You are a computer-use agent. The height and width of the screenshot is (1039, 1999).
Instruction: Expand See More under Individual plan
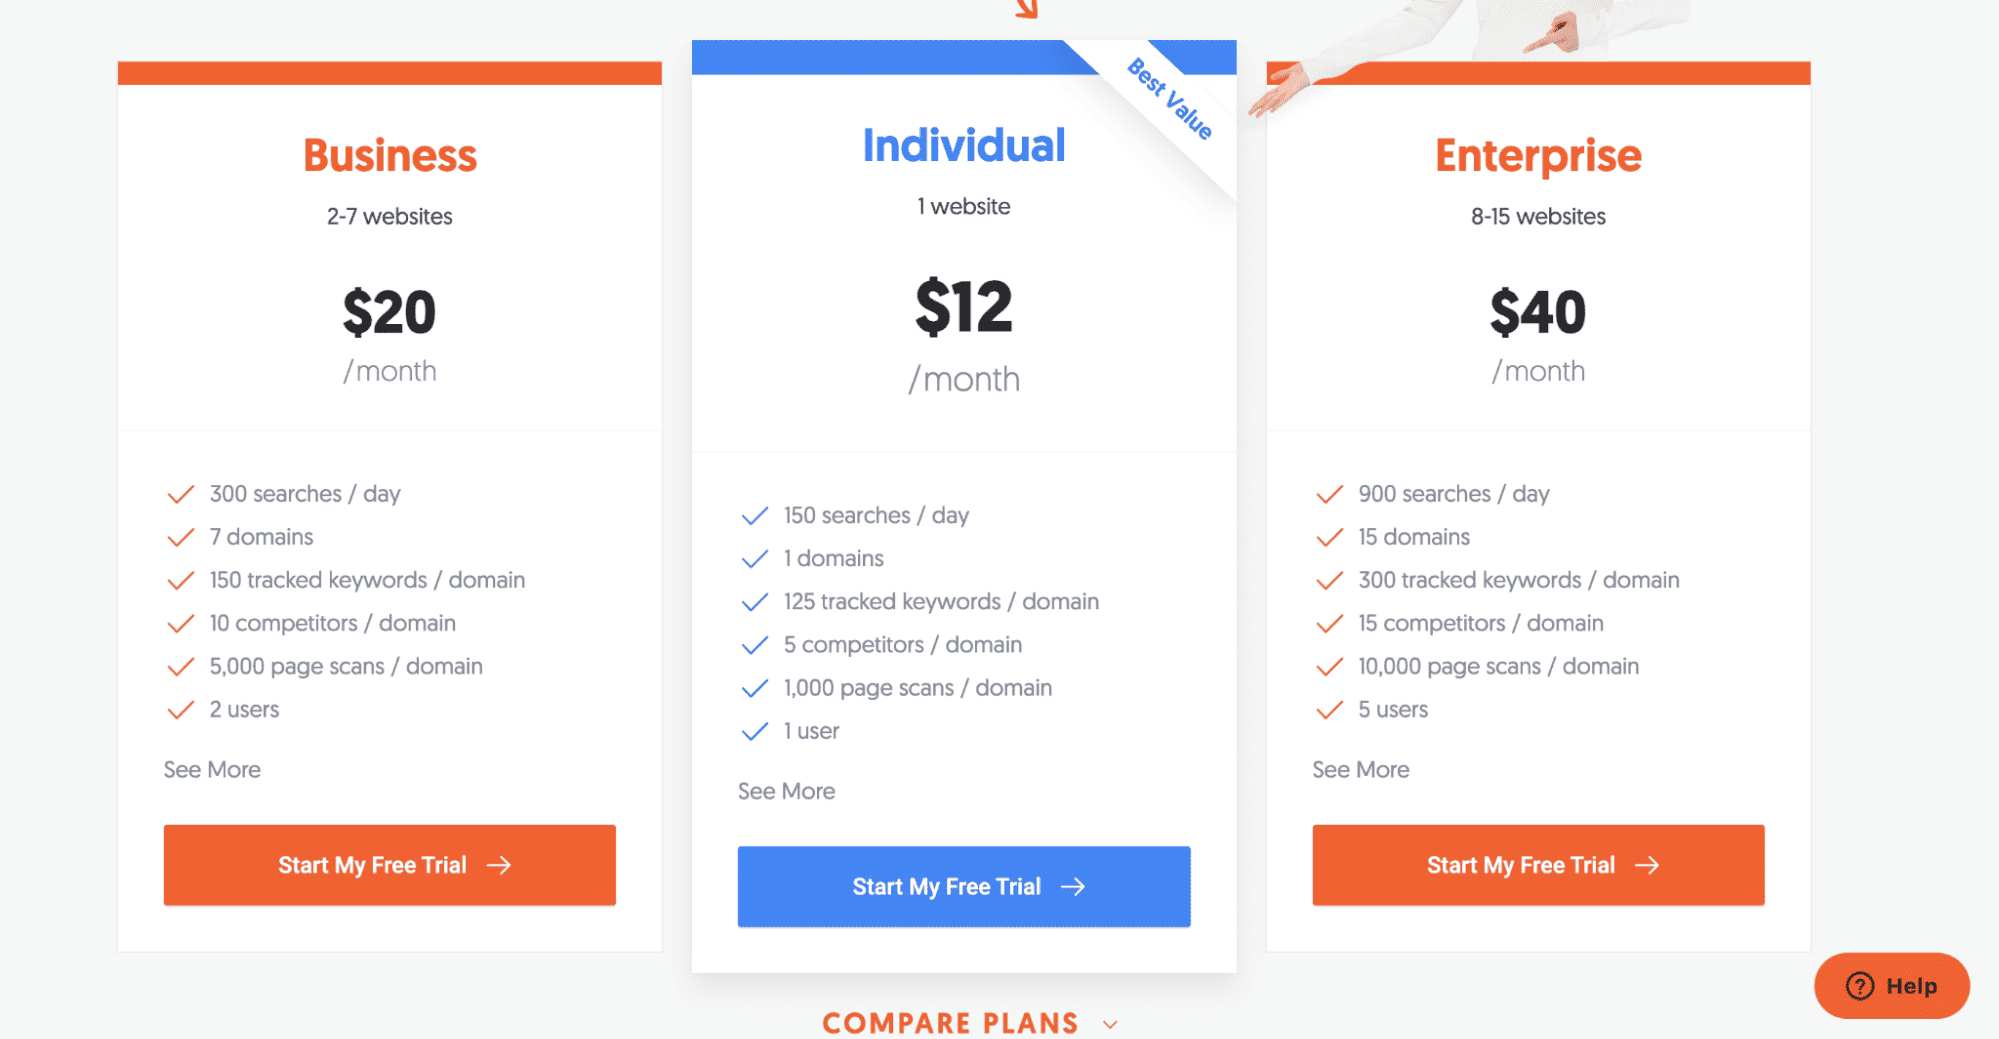coord(786,792)
